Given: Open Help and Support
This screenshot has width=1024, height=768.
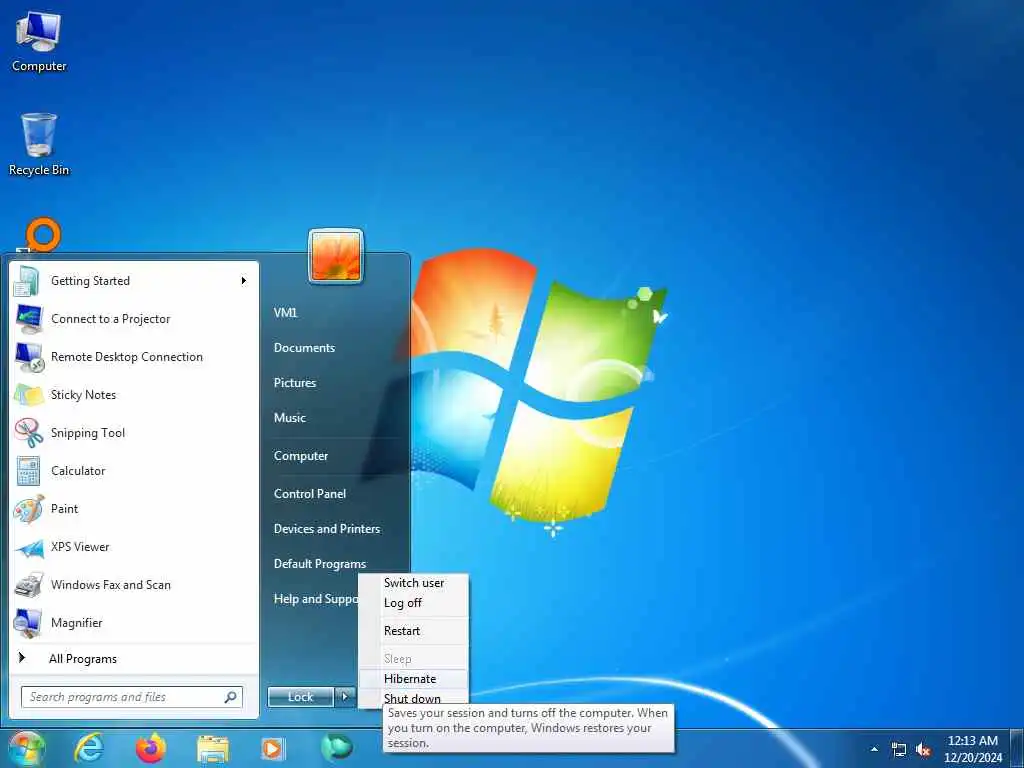Looking at the screenshot, I should (x=315, y=599).
